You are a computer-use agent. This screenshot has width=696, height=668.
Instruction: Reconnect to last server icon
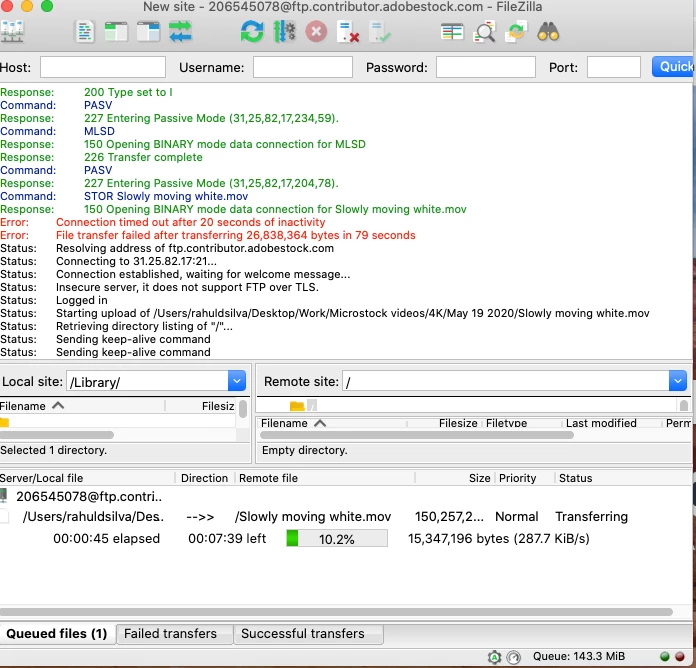point(380,32)
